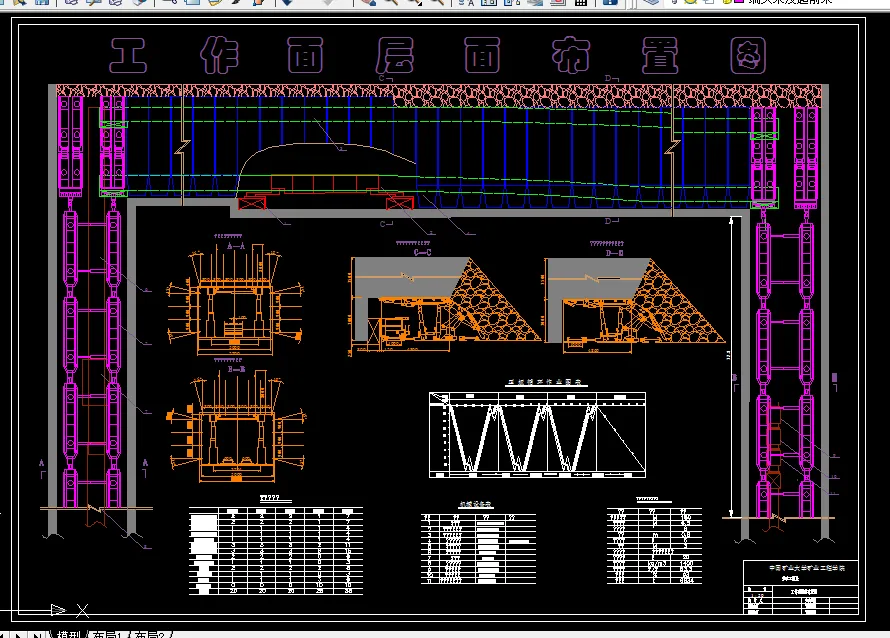Select the 面 character between 层 and 布
Screen dimensions: 890x638
[482, 56]
